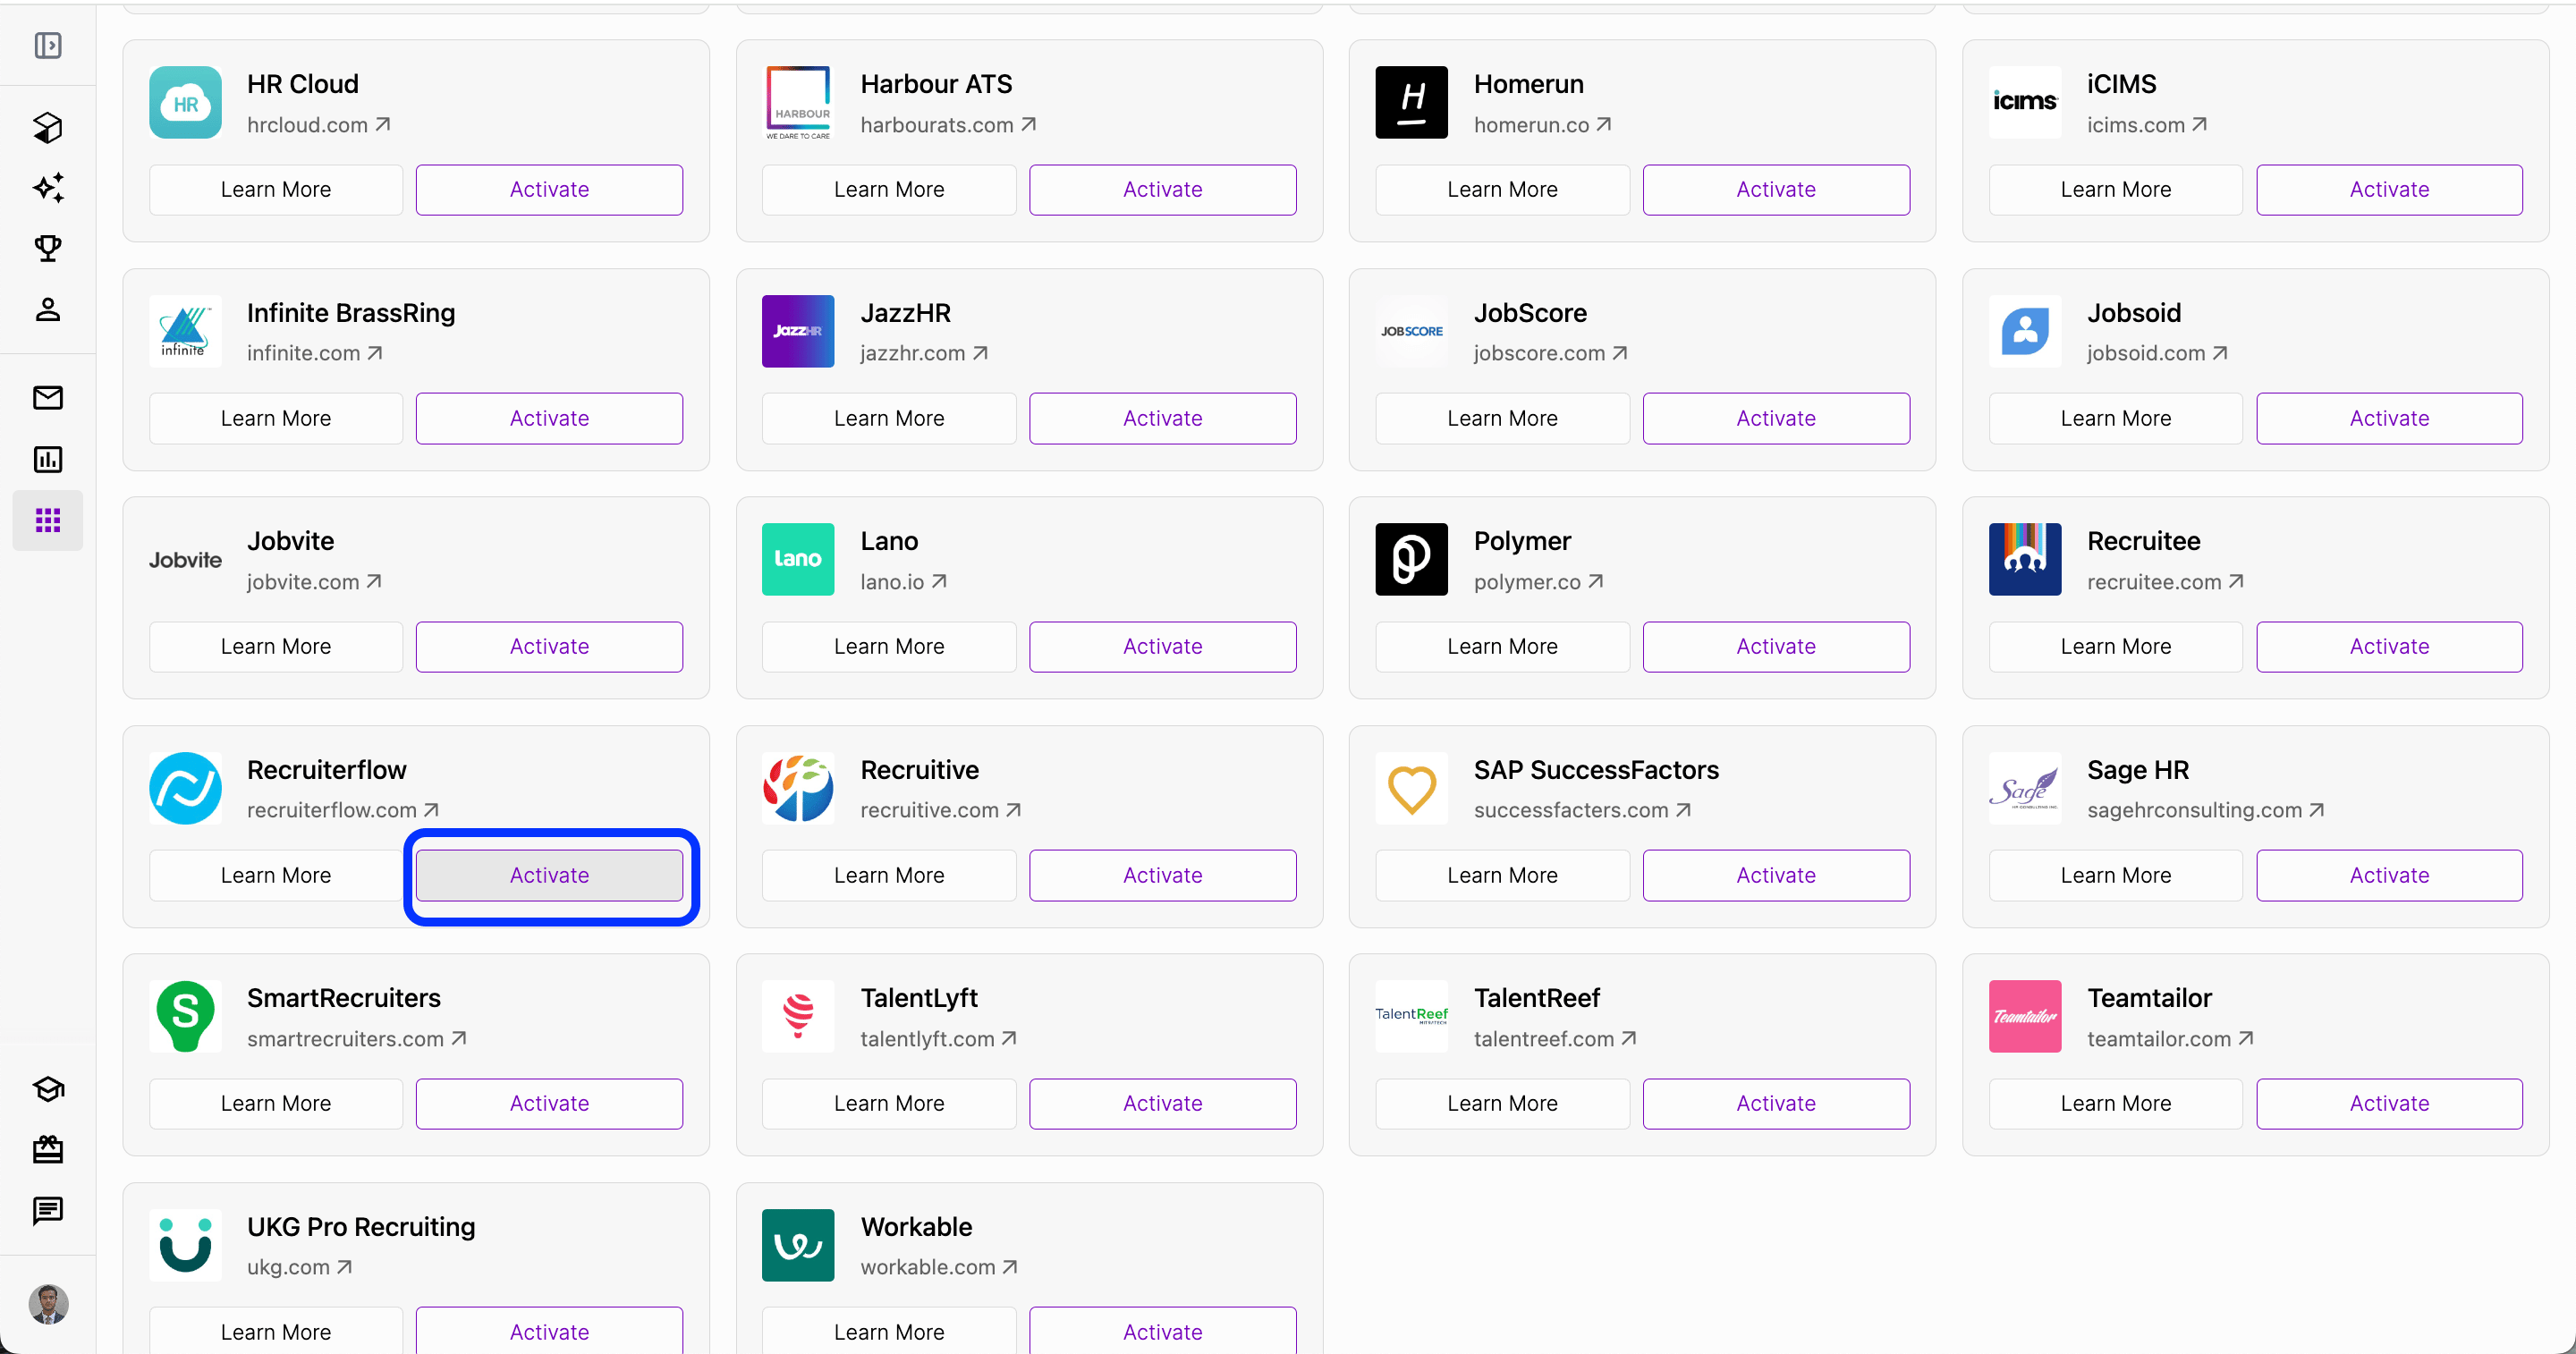The image size is (2576, 1354).
Task: Open the 3D cube sidebar icon
Action: click(x=48, y=127)
